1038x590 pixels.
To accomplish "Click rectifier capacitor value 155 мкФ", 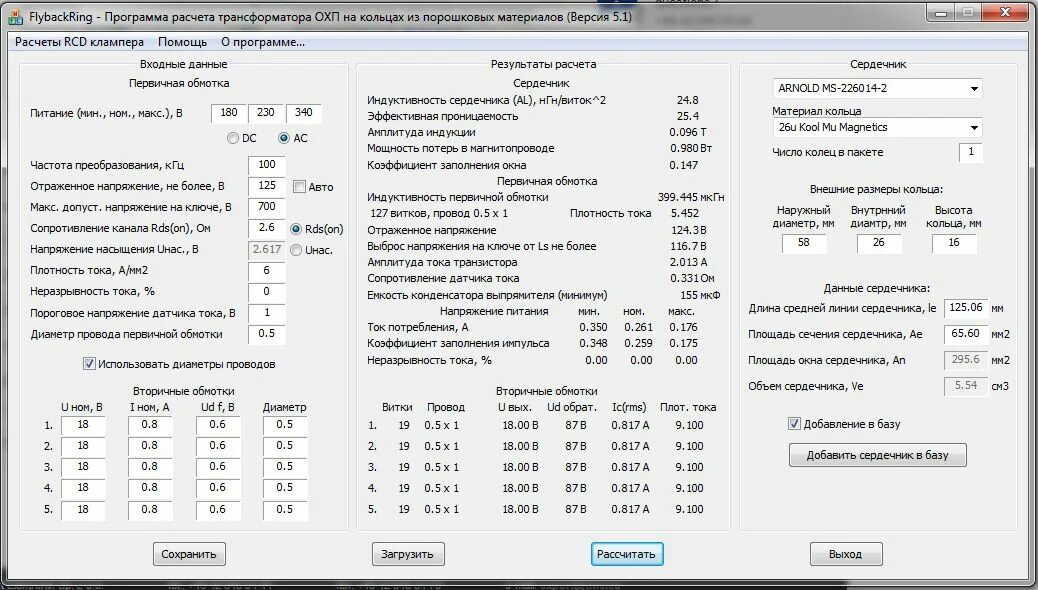I will click(x=700, y=295).
